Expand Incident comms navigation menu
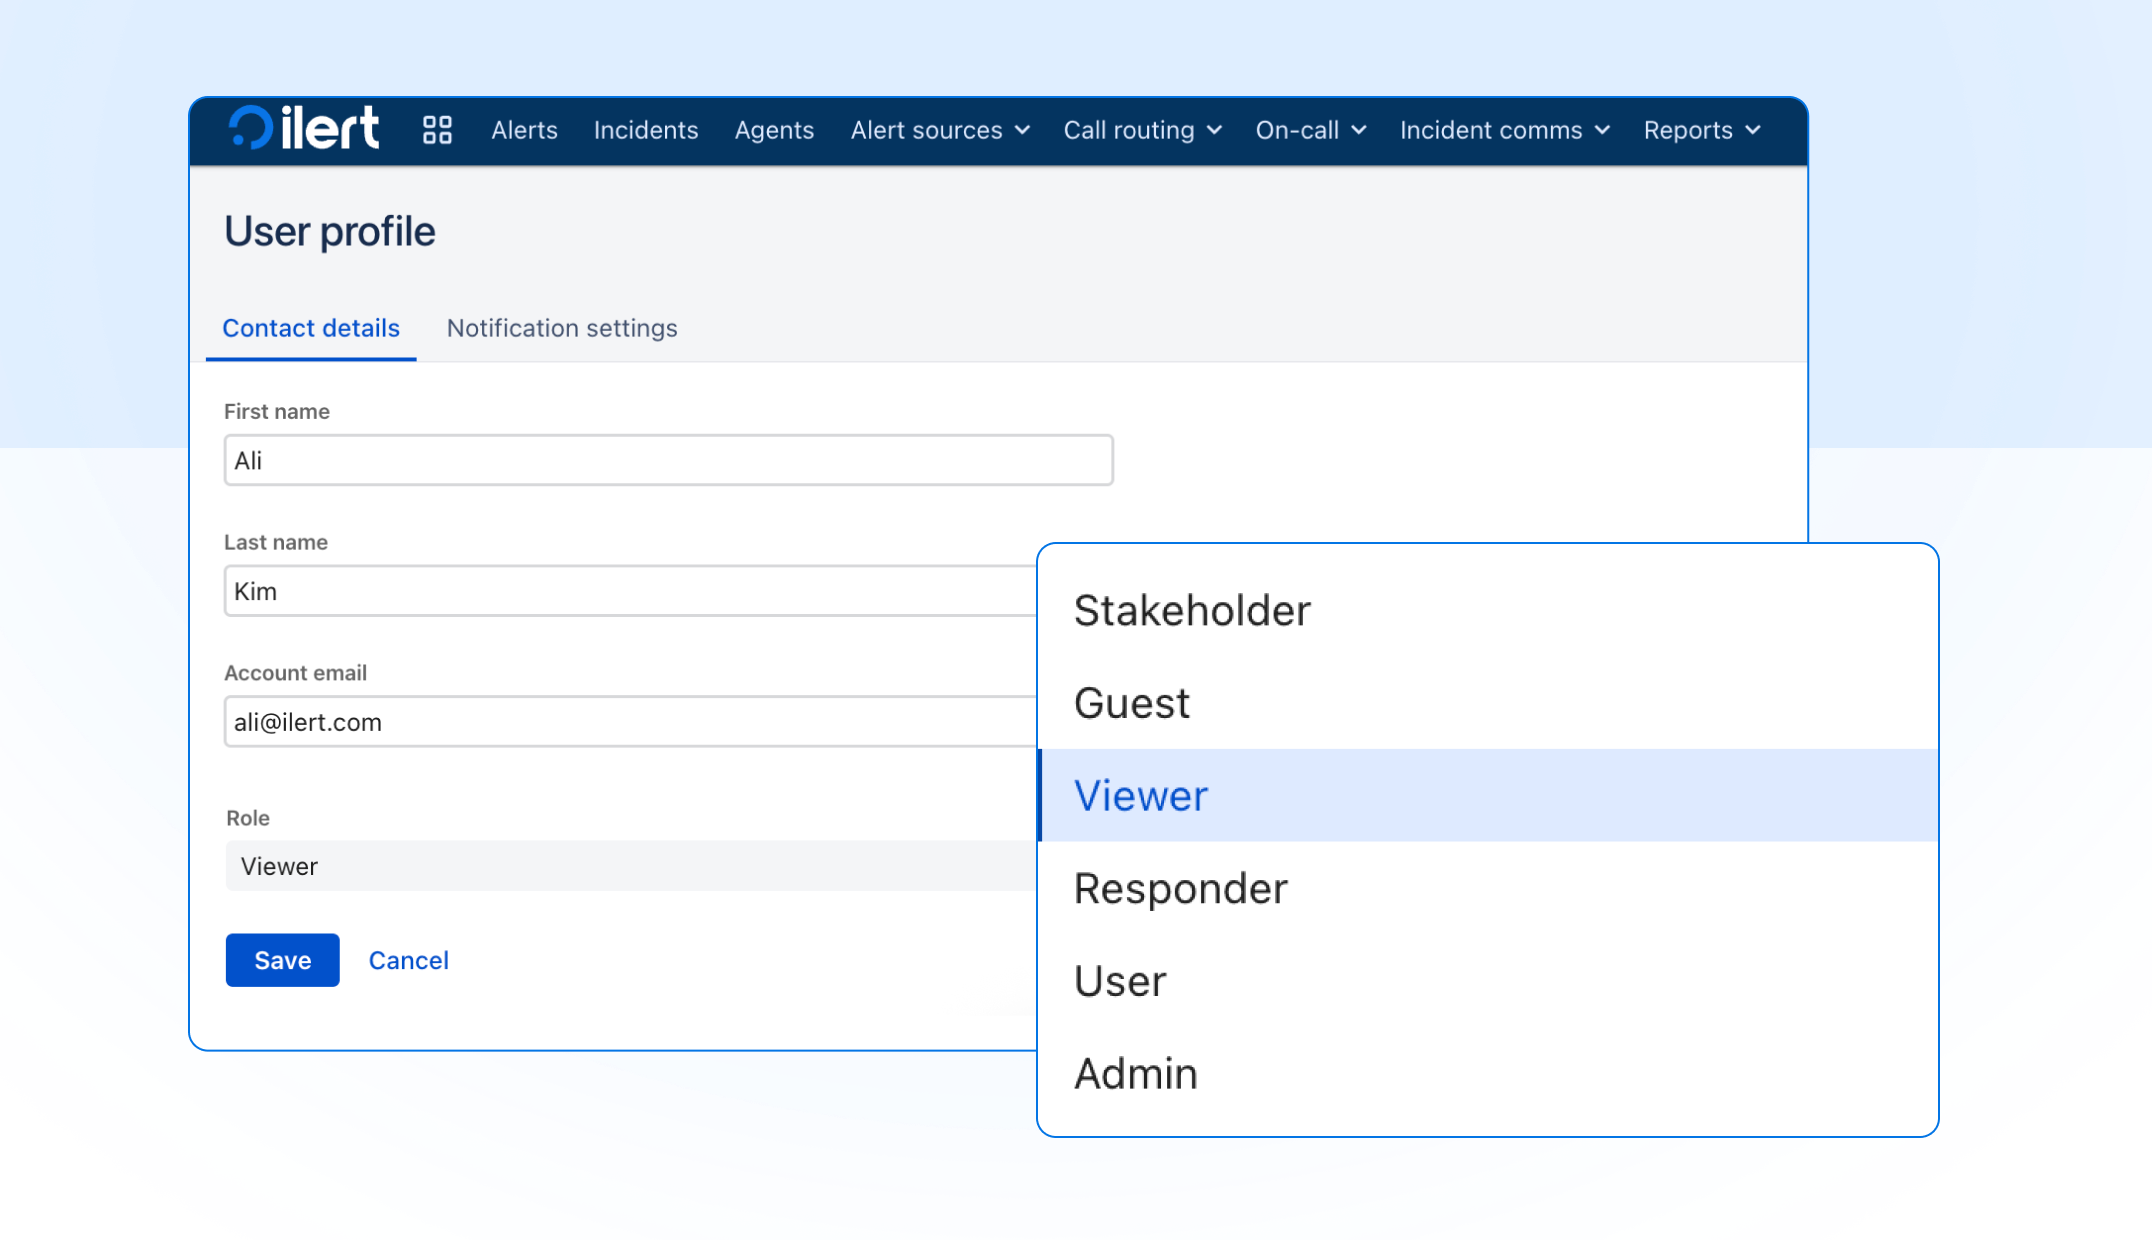The image size is (2152, 1240). tap(1504, 130)
